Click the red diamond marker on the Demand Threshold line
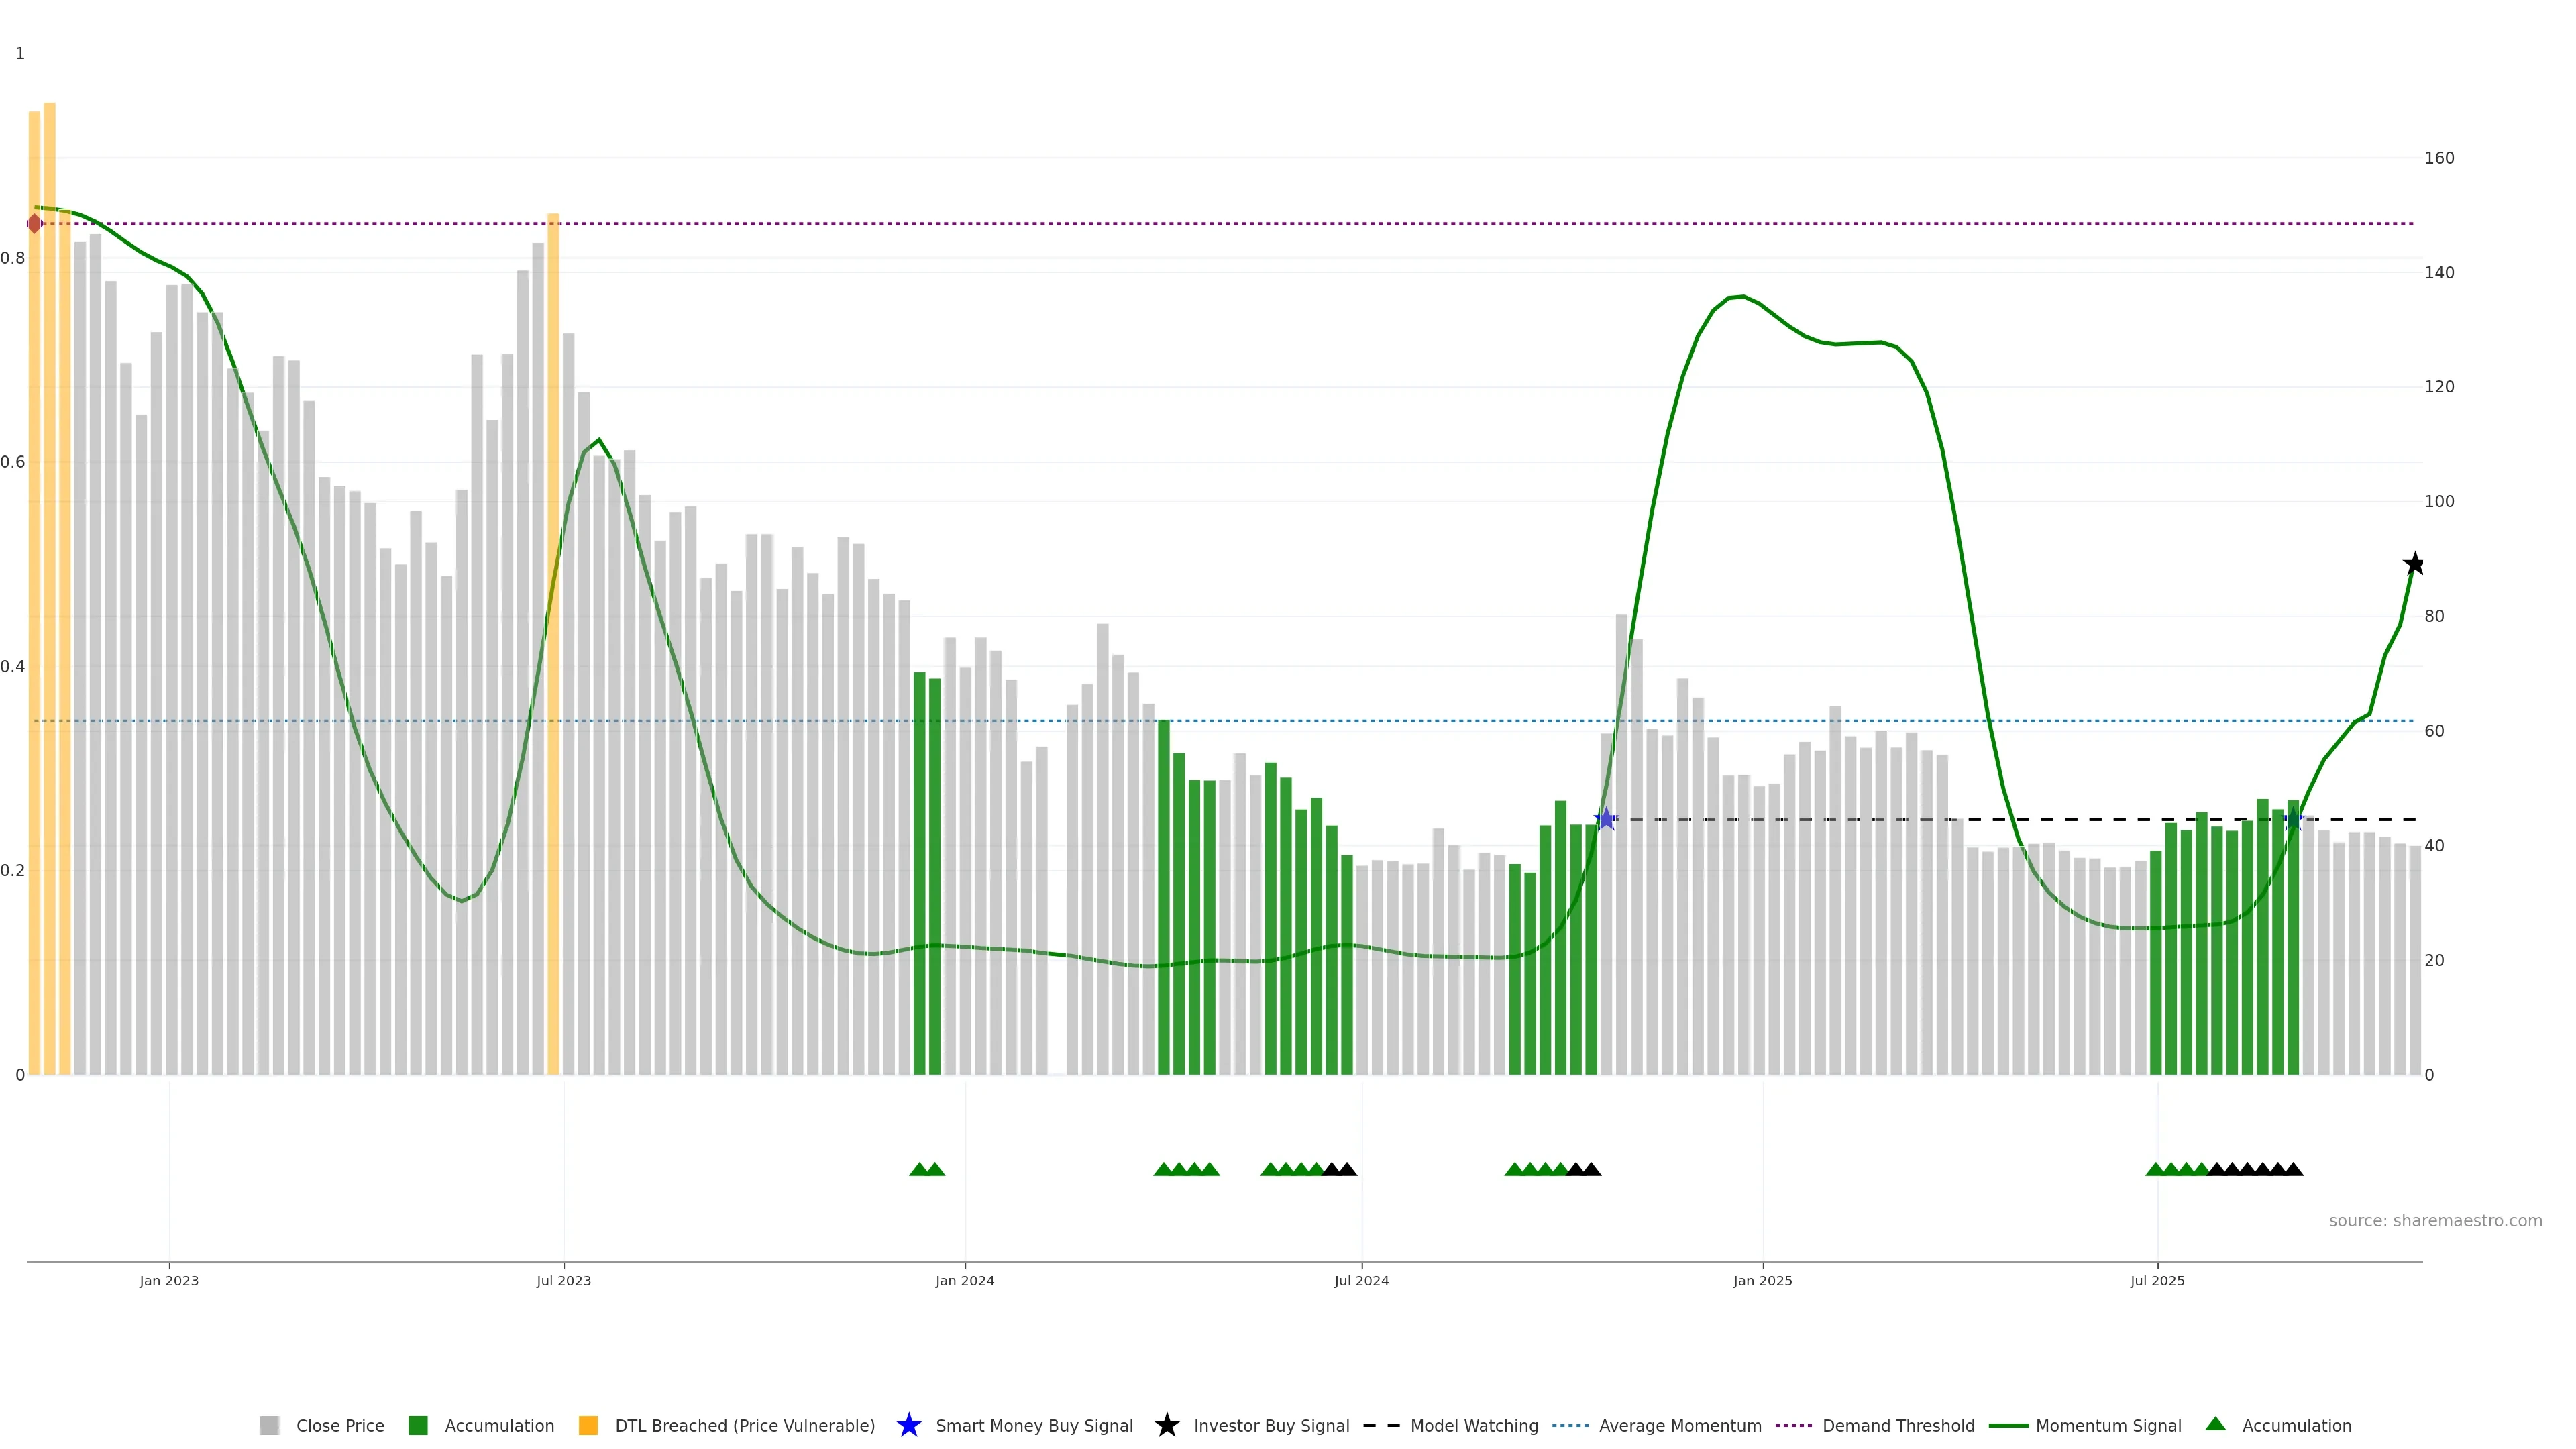 (35, 223)
